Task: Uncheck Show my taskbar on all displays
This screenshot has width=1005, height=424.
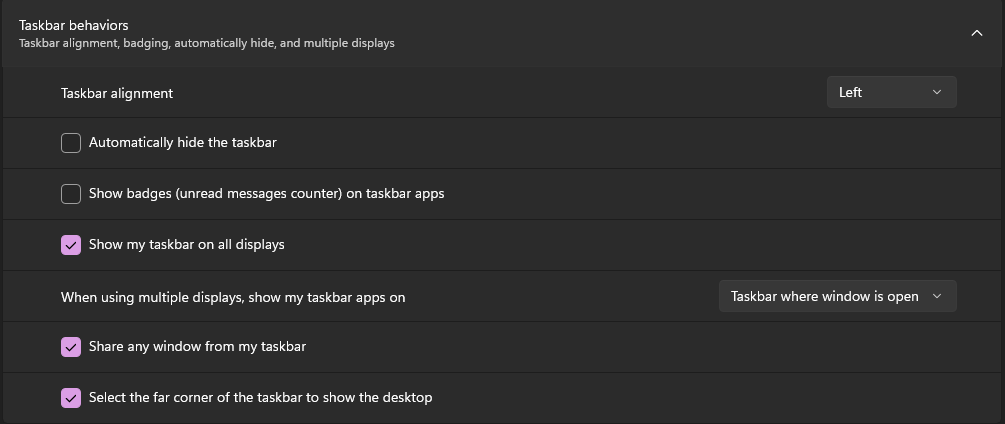Action: pyautogui.click(x=71, y=245)
